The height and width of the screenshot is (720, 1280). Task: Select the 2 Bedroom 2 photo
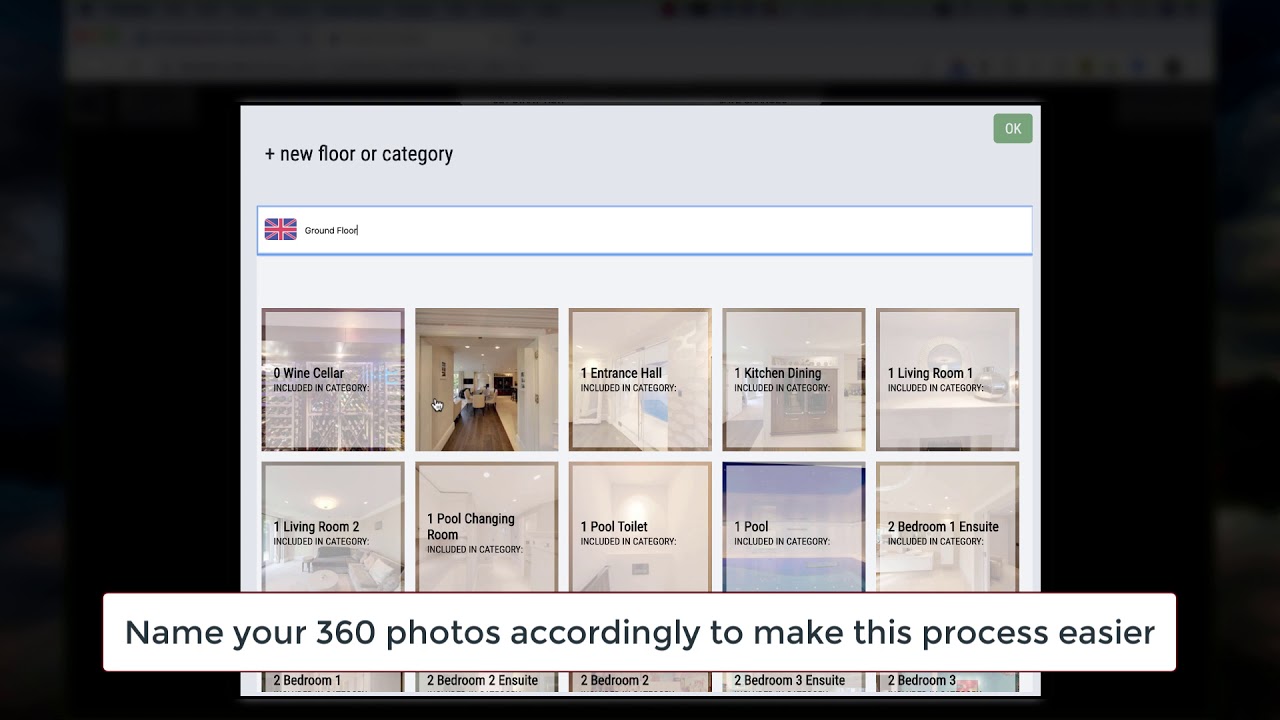(640, 681)
